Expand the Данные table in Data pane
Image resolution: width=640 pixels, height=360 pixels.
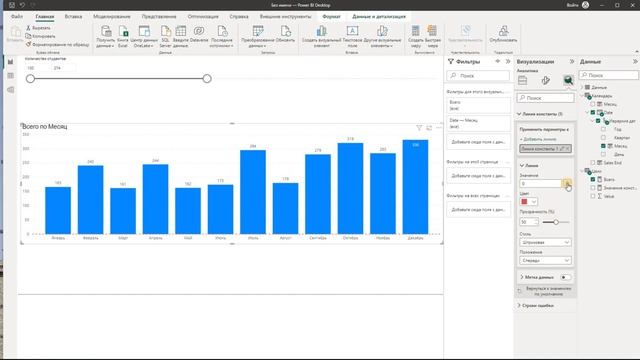coord(582,87)
